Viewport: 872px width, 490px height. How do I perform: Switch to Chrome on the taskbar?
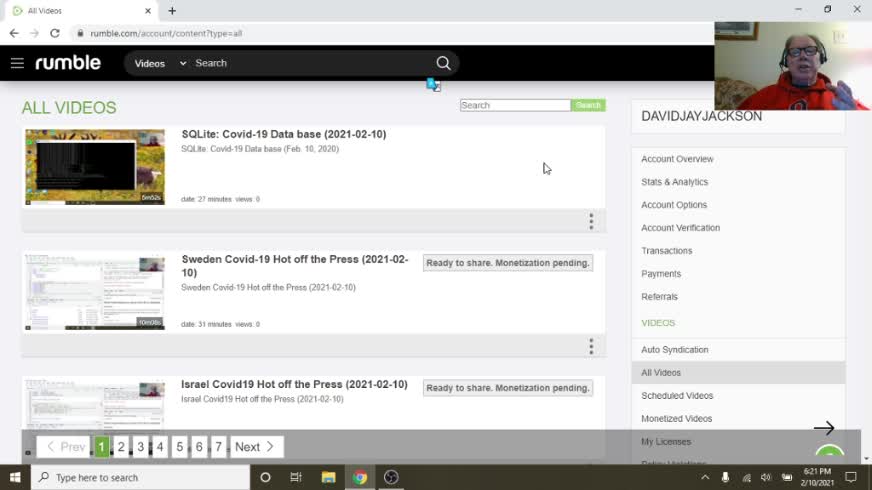[360, 477]
